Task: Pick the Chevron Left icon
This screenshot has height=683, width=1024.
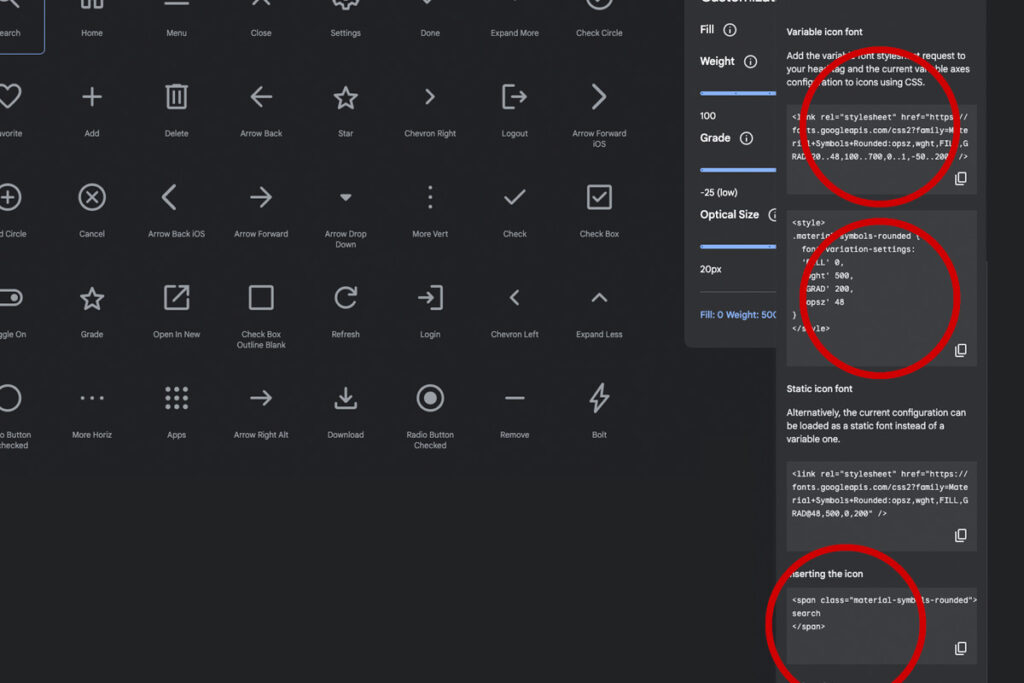Action: (515, 298)
